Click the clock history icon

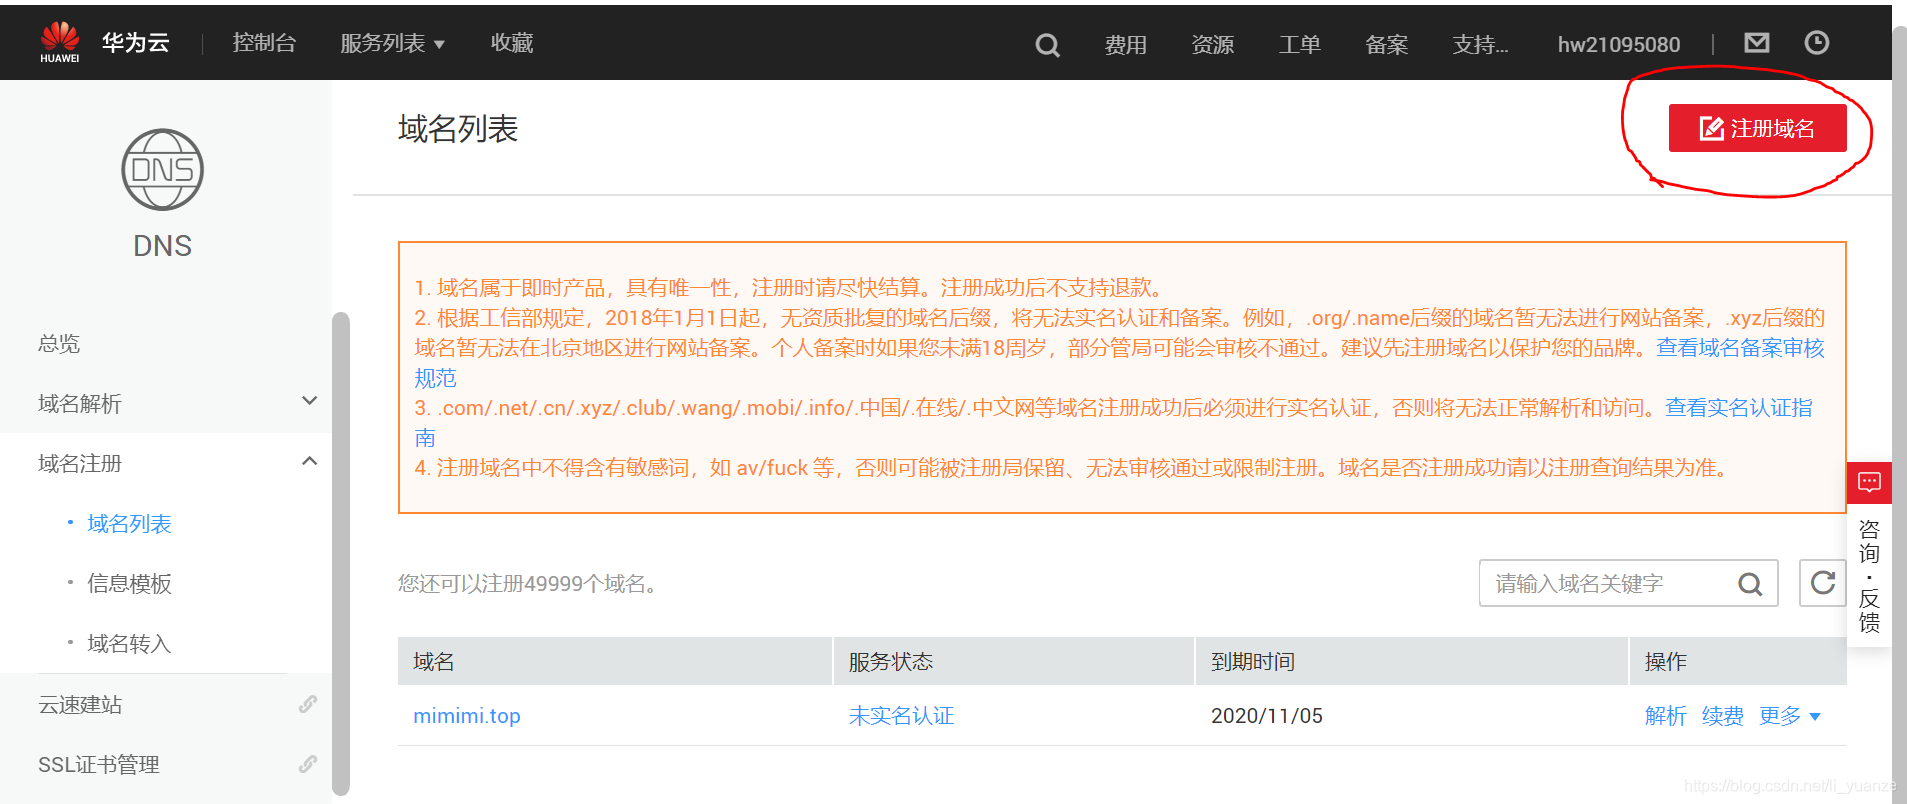[x=1816, y=43]
